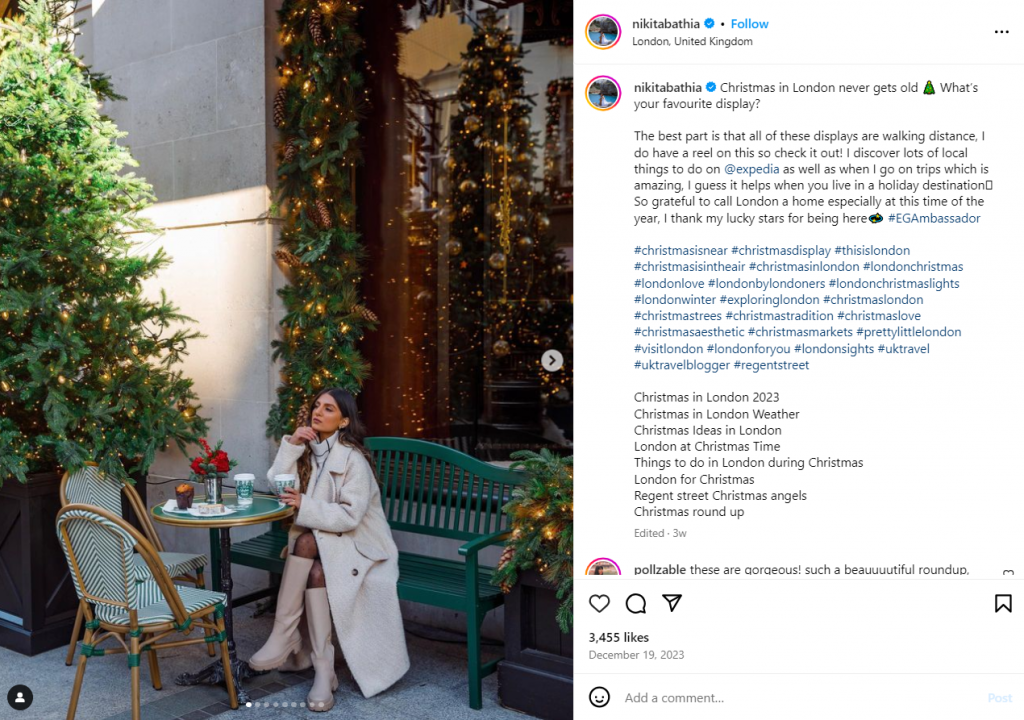Open the #EGAmbassador hashtag
The width and height of the screenshot is (1024, 720).
pyautogui.click(x=934, y=218)
